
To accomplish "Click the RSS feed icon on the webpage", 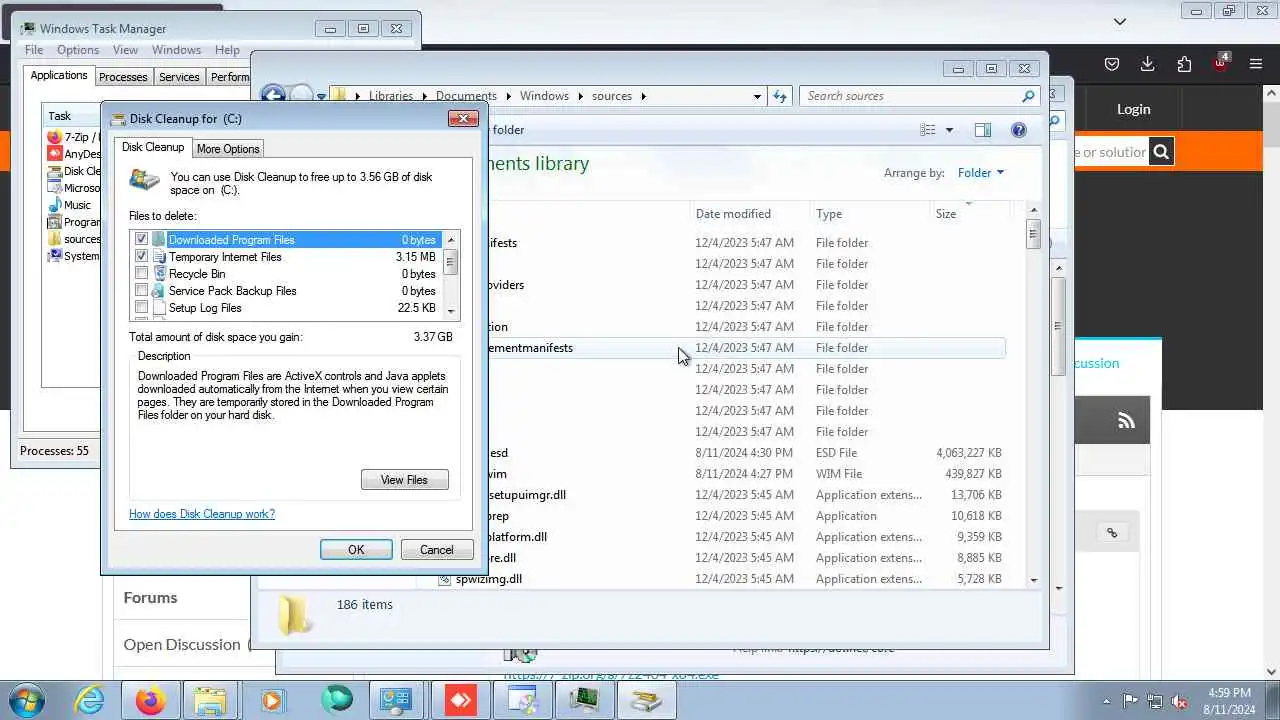I will coord(1126,421).
